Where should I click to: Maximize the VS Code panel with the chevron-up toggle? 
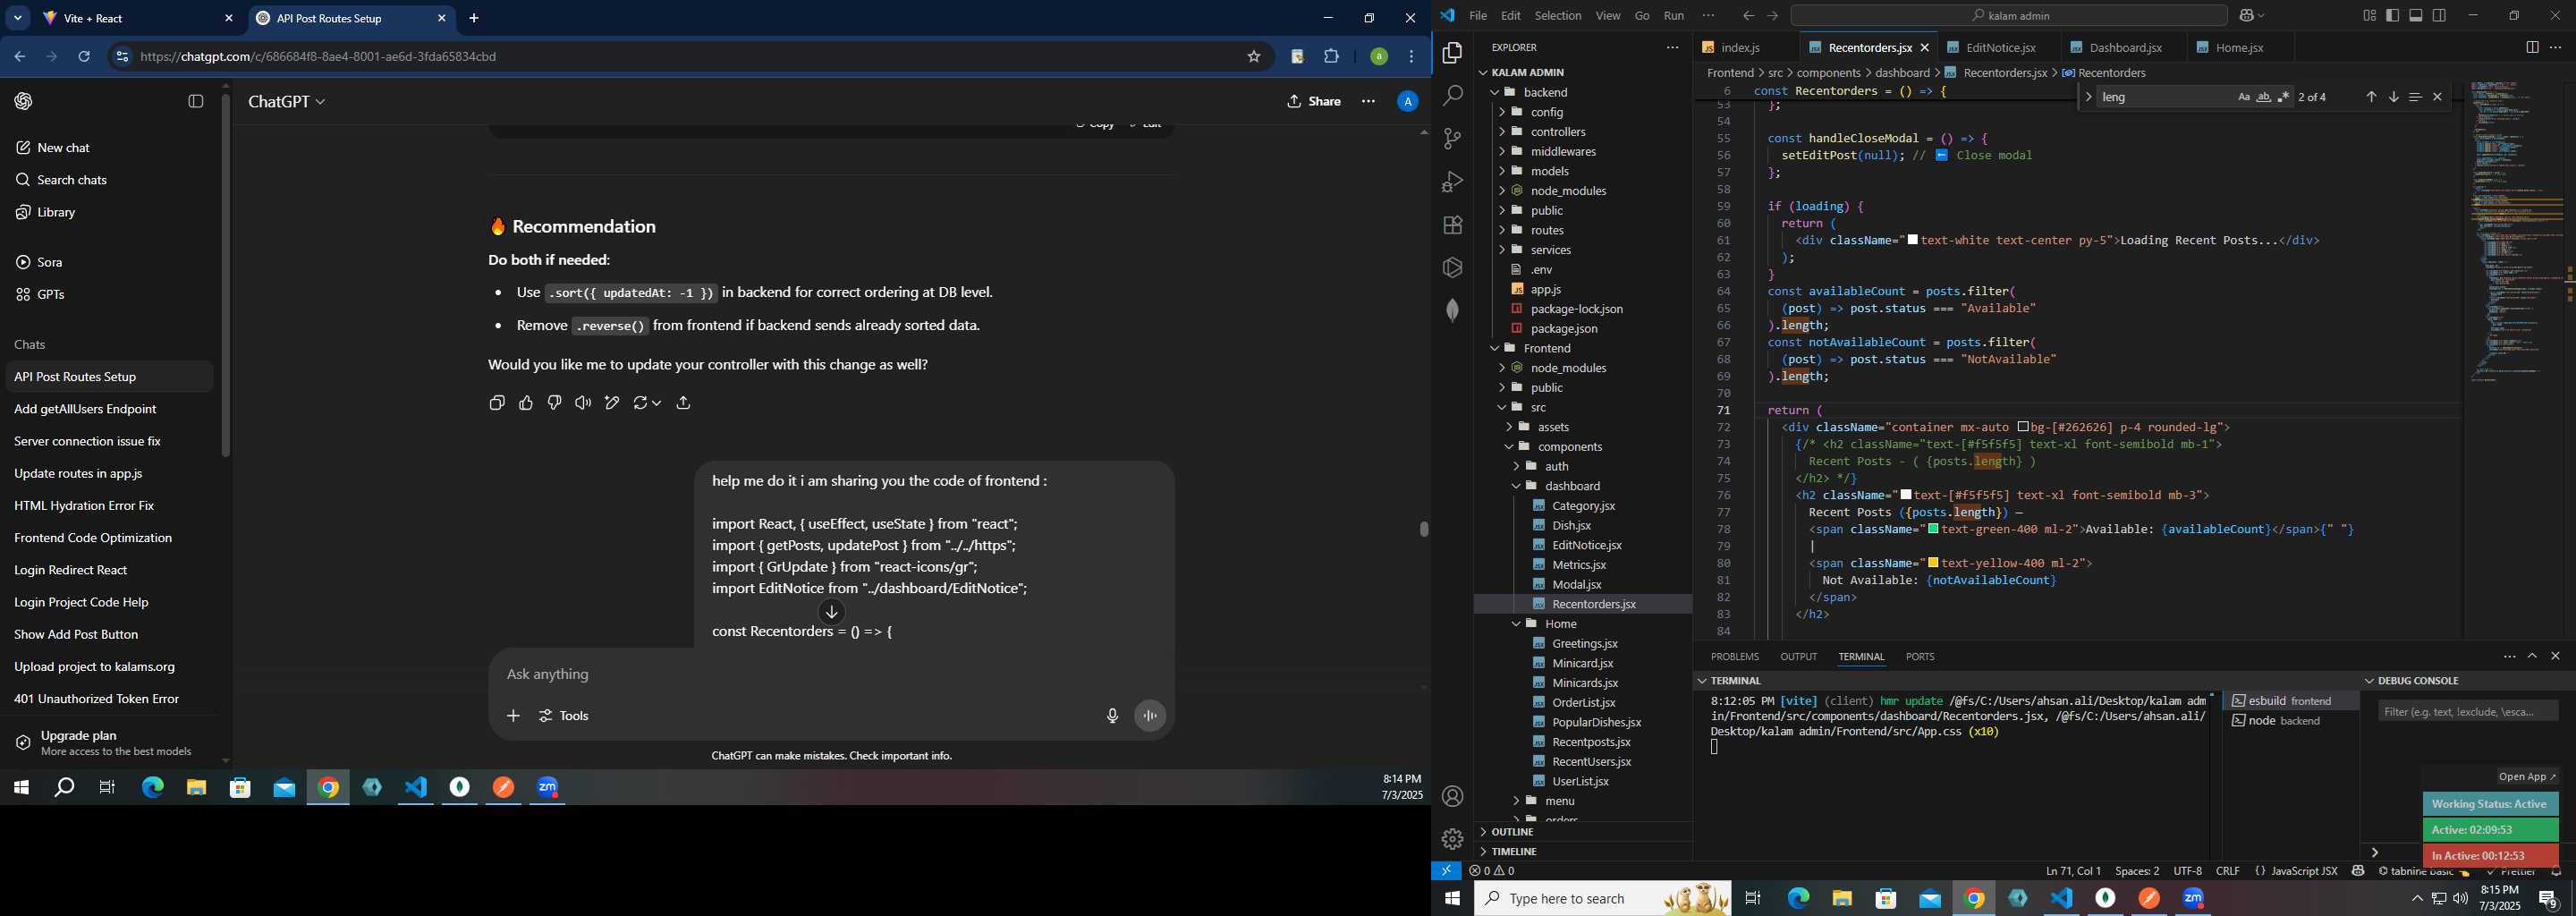pos(2532,657)
